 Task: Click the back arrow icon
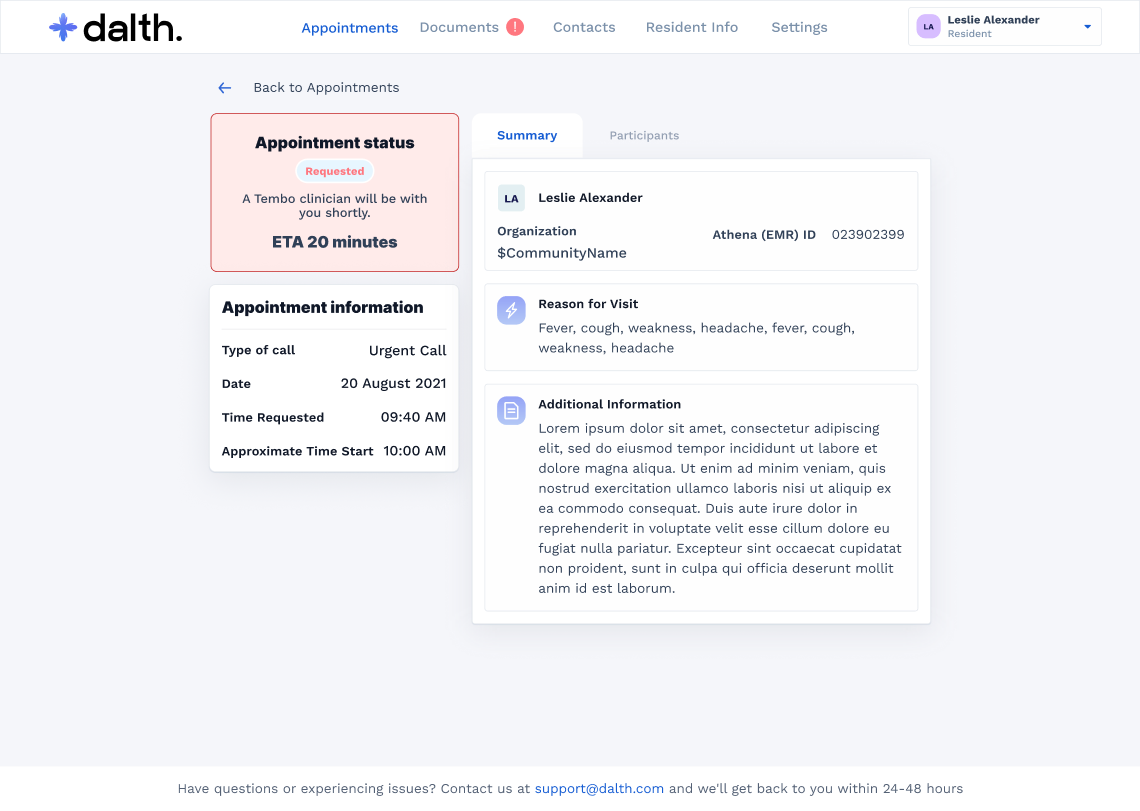[x=225, y=88]
